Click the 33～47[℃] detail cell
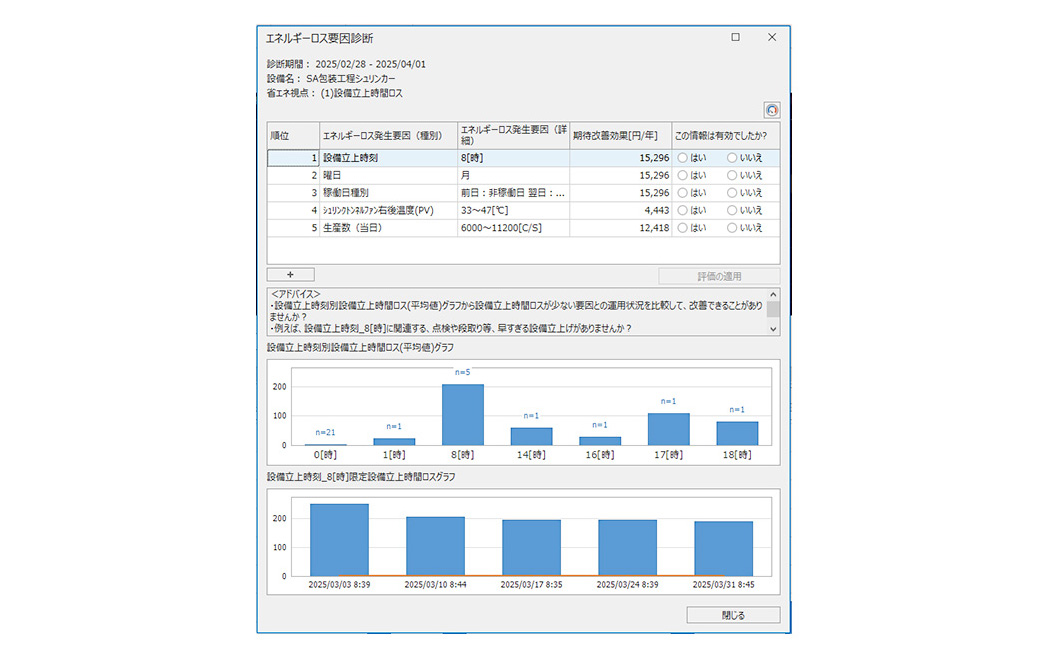The image size is (1048, 658). (513, 210)
